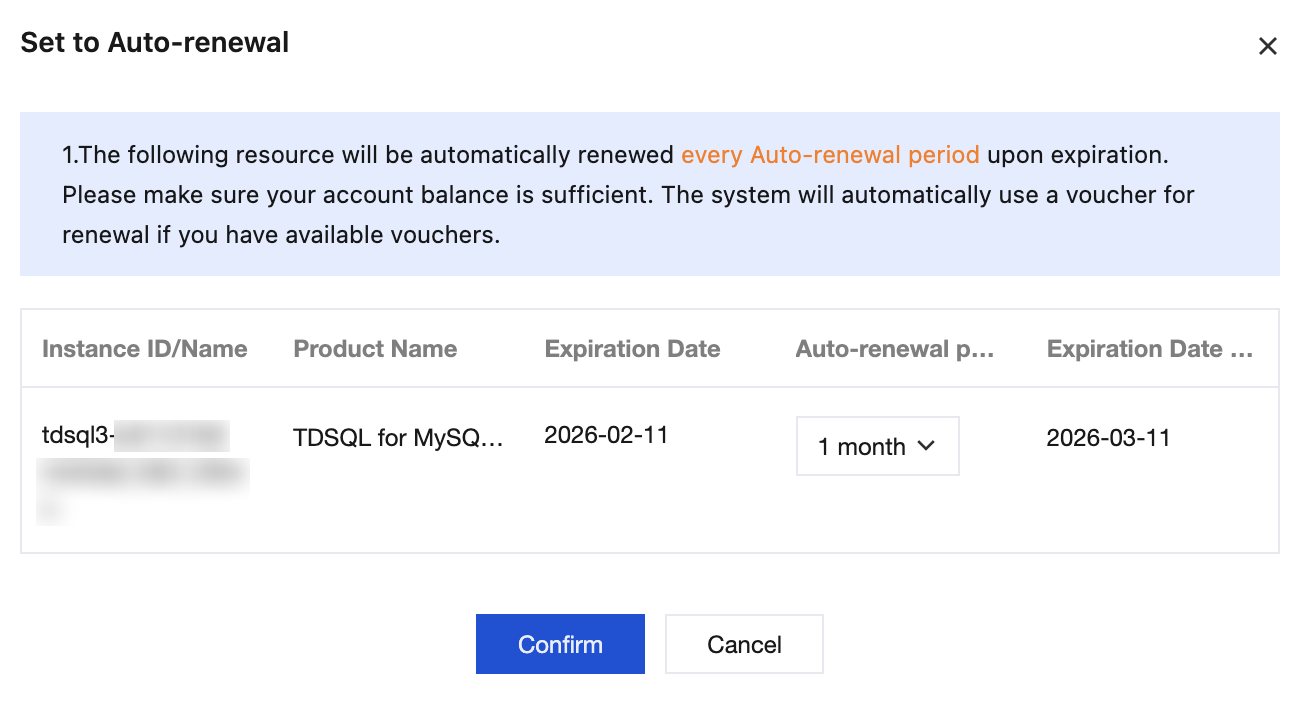Image resolution: width=1308 pixels, height=702 pixels.
Task: Open the 1 month renewal period dropdown
Action: (877, 447)
